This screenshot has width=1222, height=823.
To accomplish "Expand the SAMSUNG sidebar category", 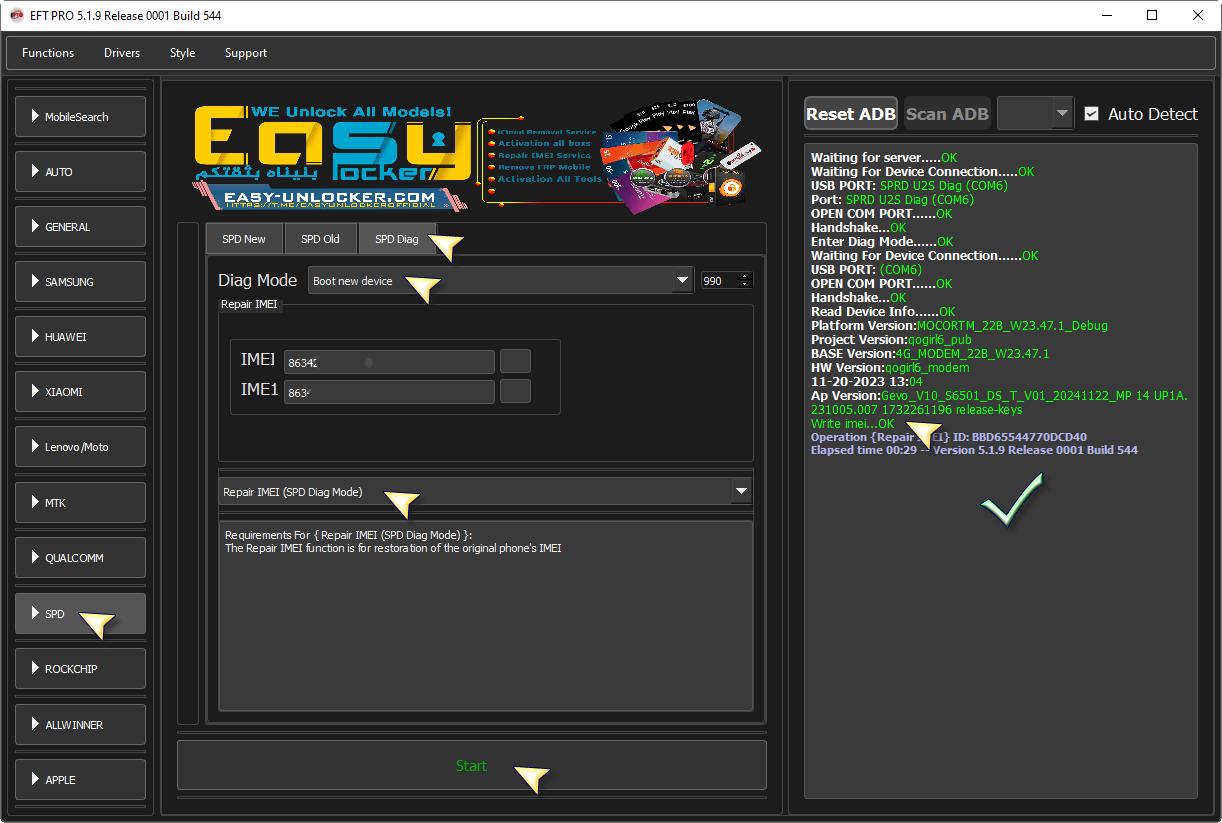I will coord(80,282).
